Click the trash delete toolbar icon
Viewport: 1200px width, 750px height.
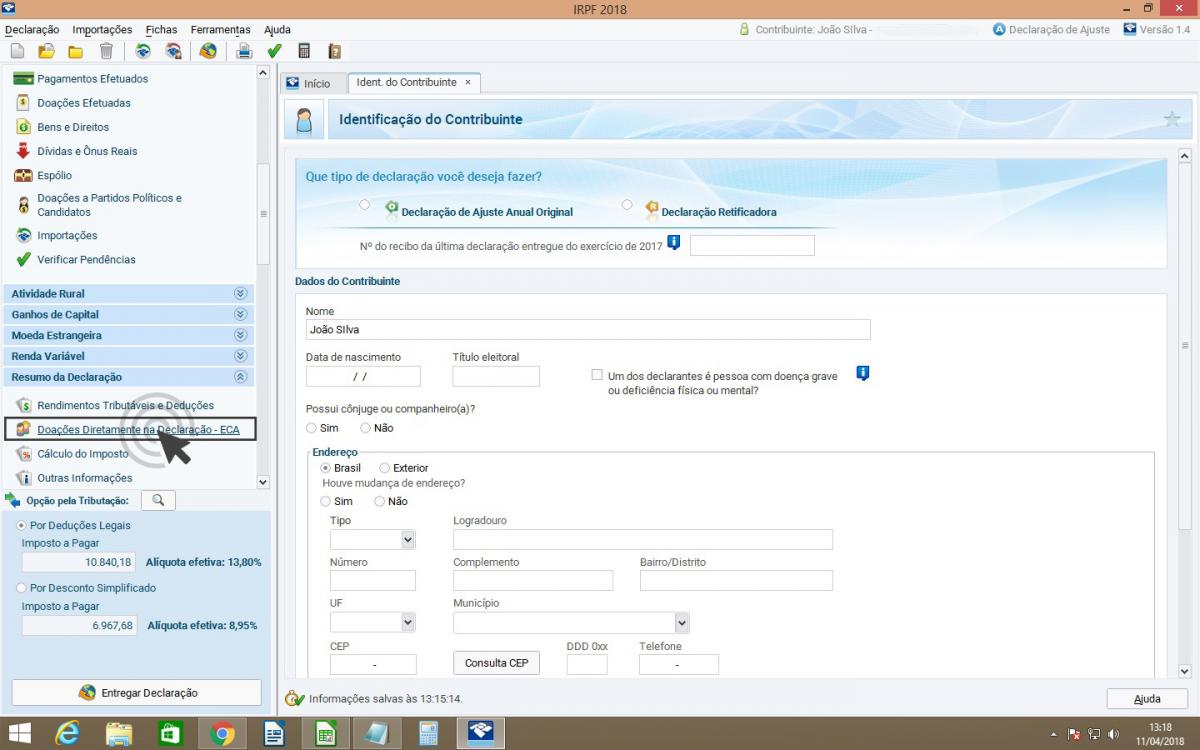(x=106, y=51)
